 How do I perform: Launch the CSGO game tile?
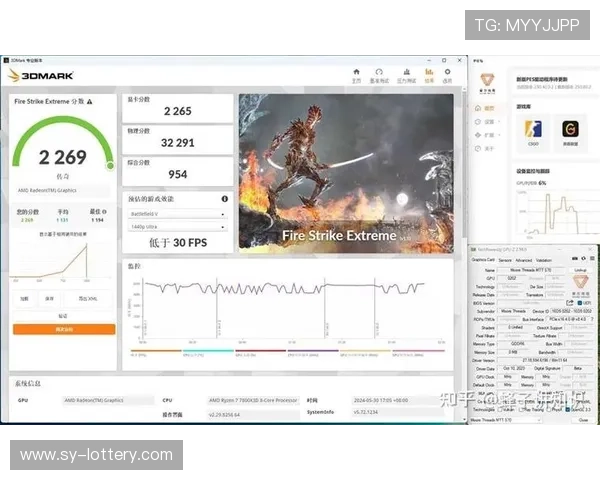[x=533, y=129]
